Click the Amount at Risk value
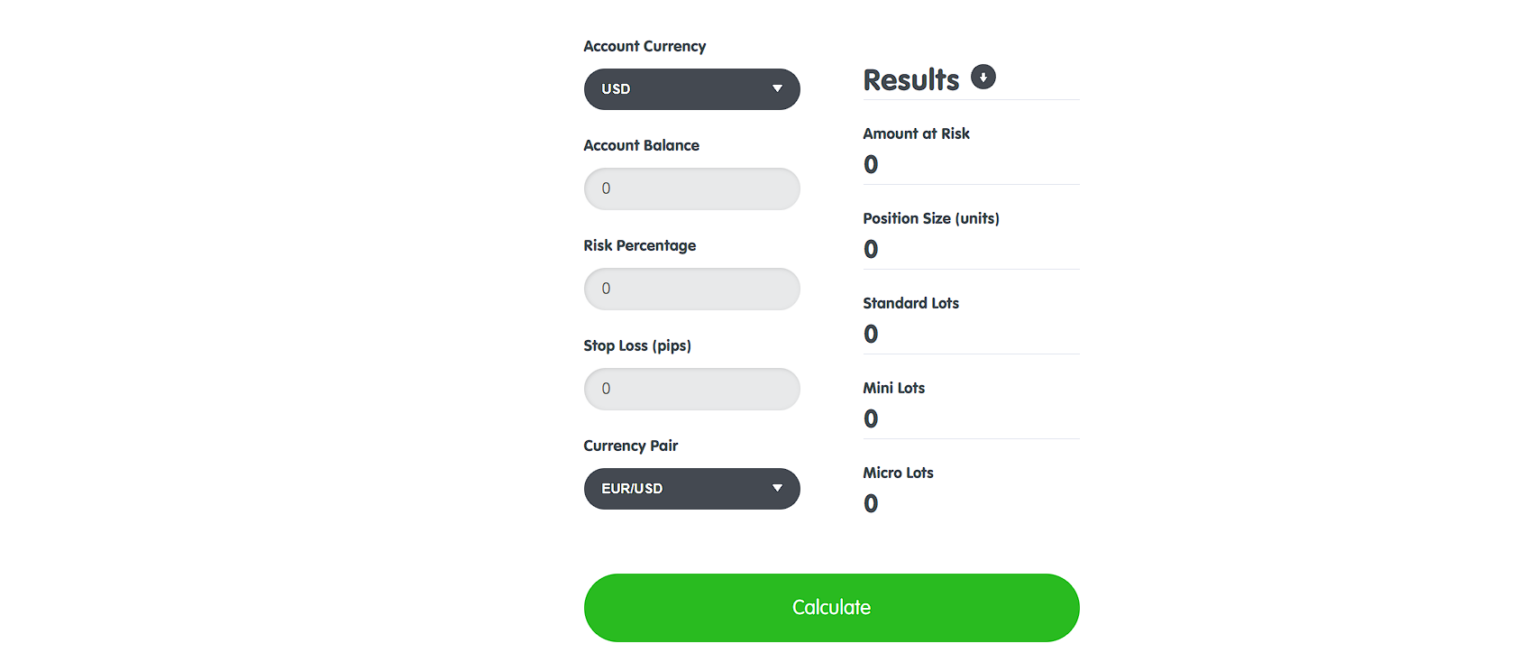Viewport: 1536px width, 662px height. point(870,164)
